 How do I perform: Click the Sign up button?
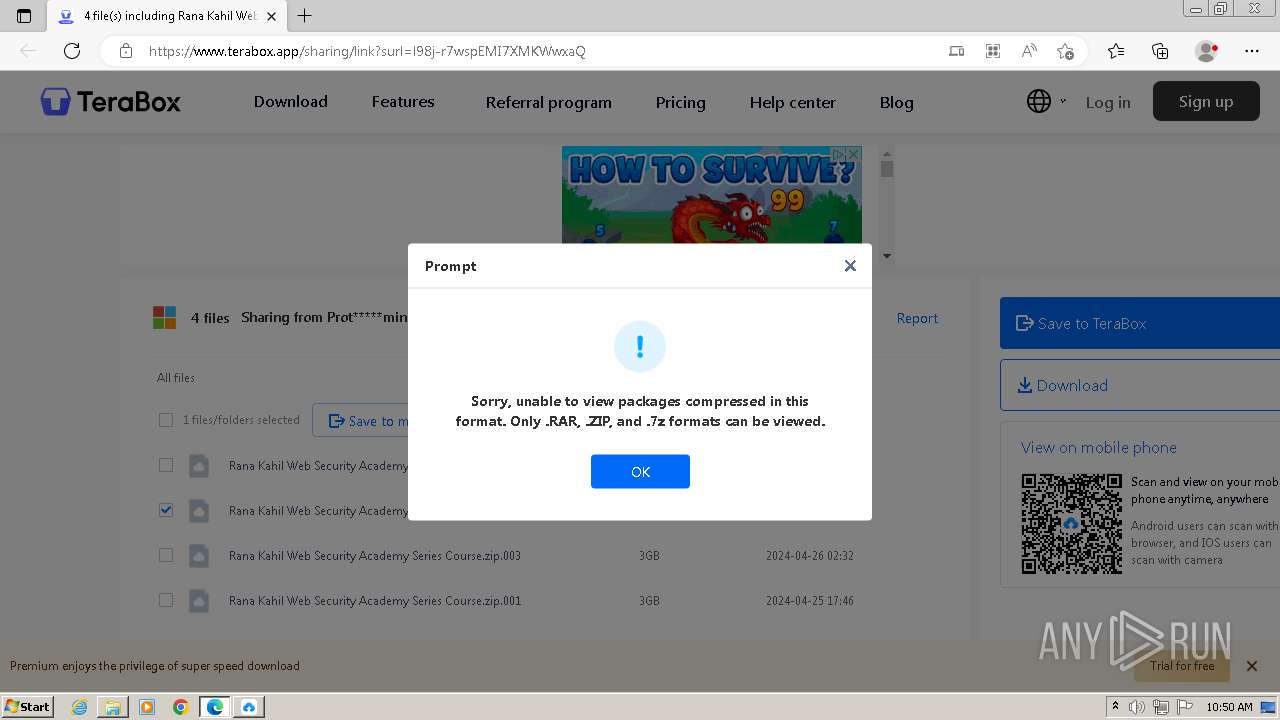1206,101
